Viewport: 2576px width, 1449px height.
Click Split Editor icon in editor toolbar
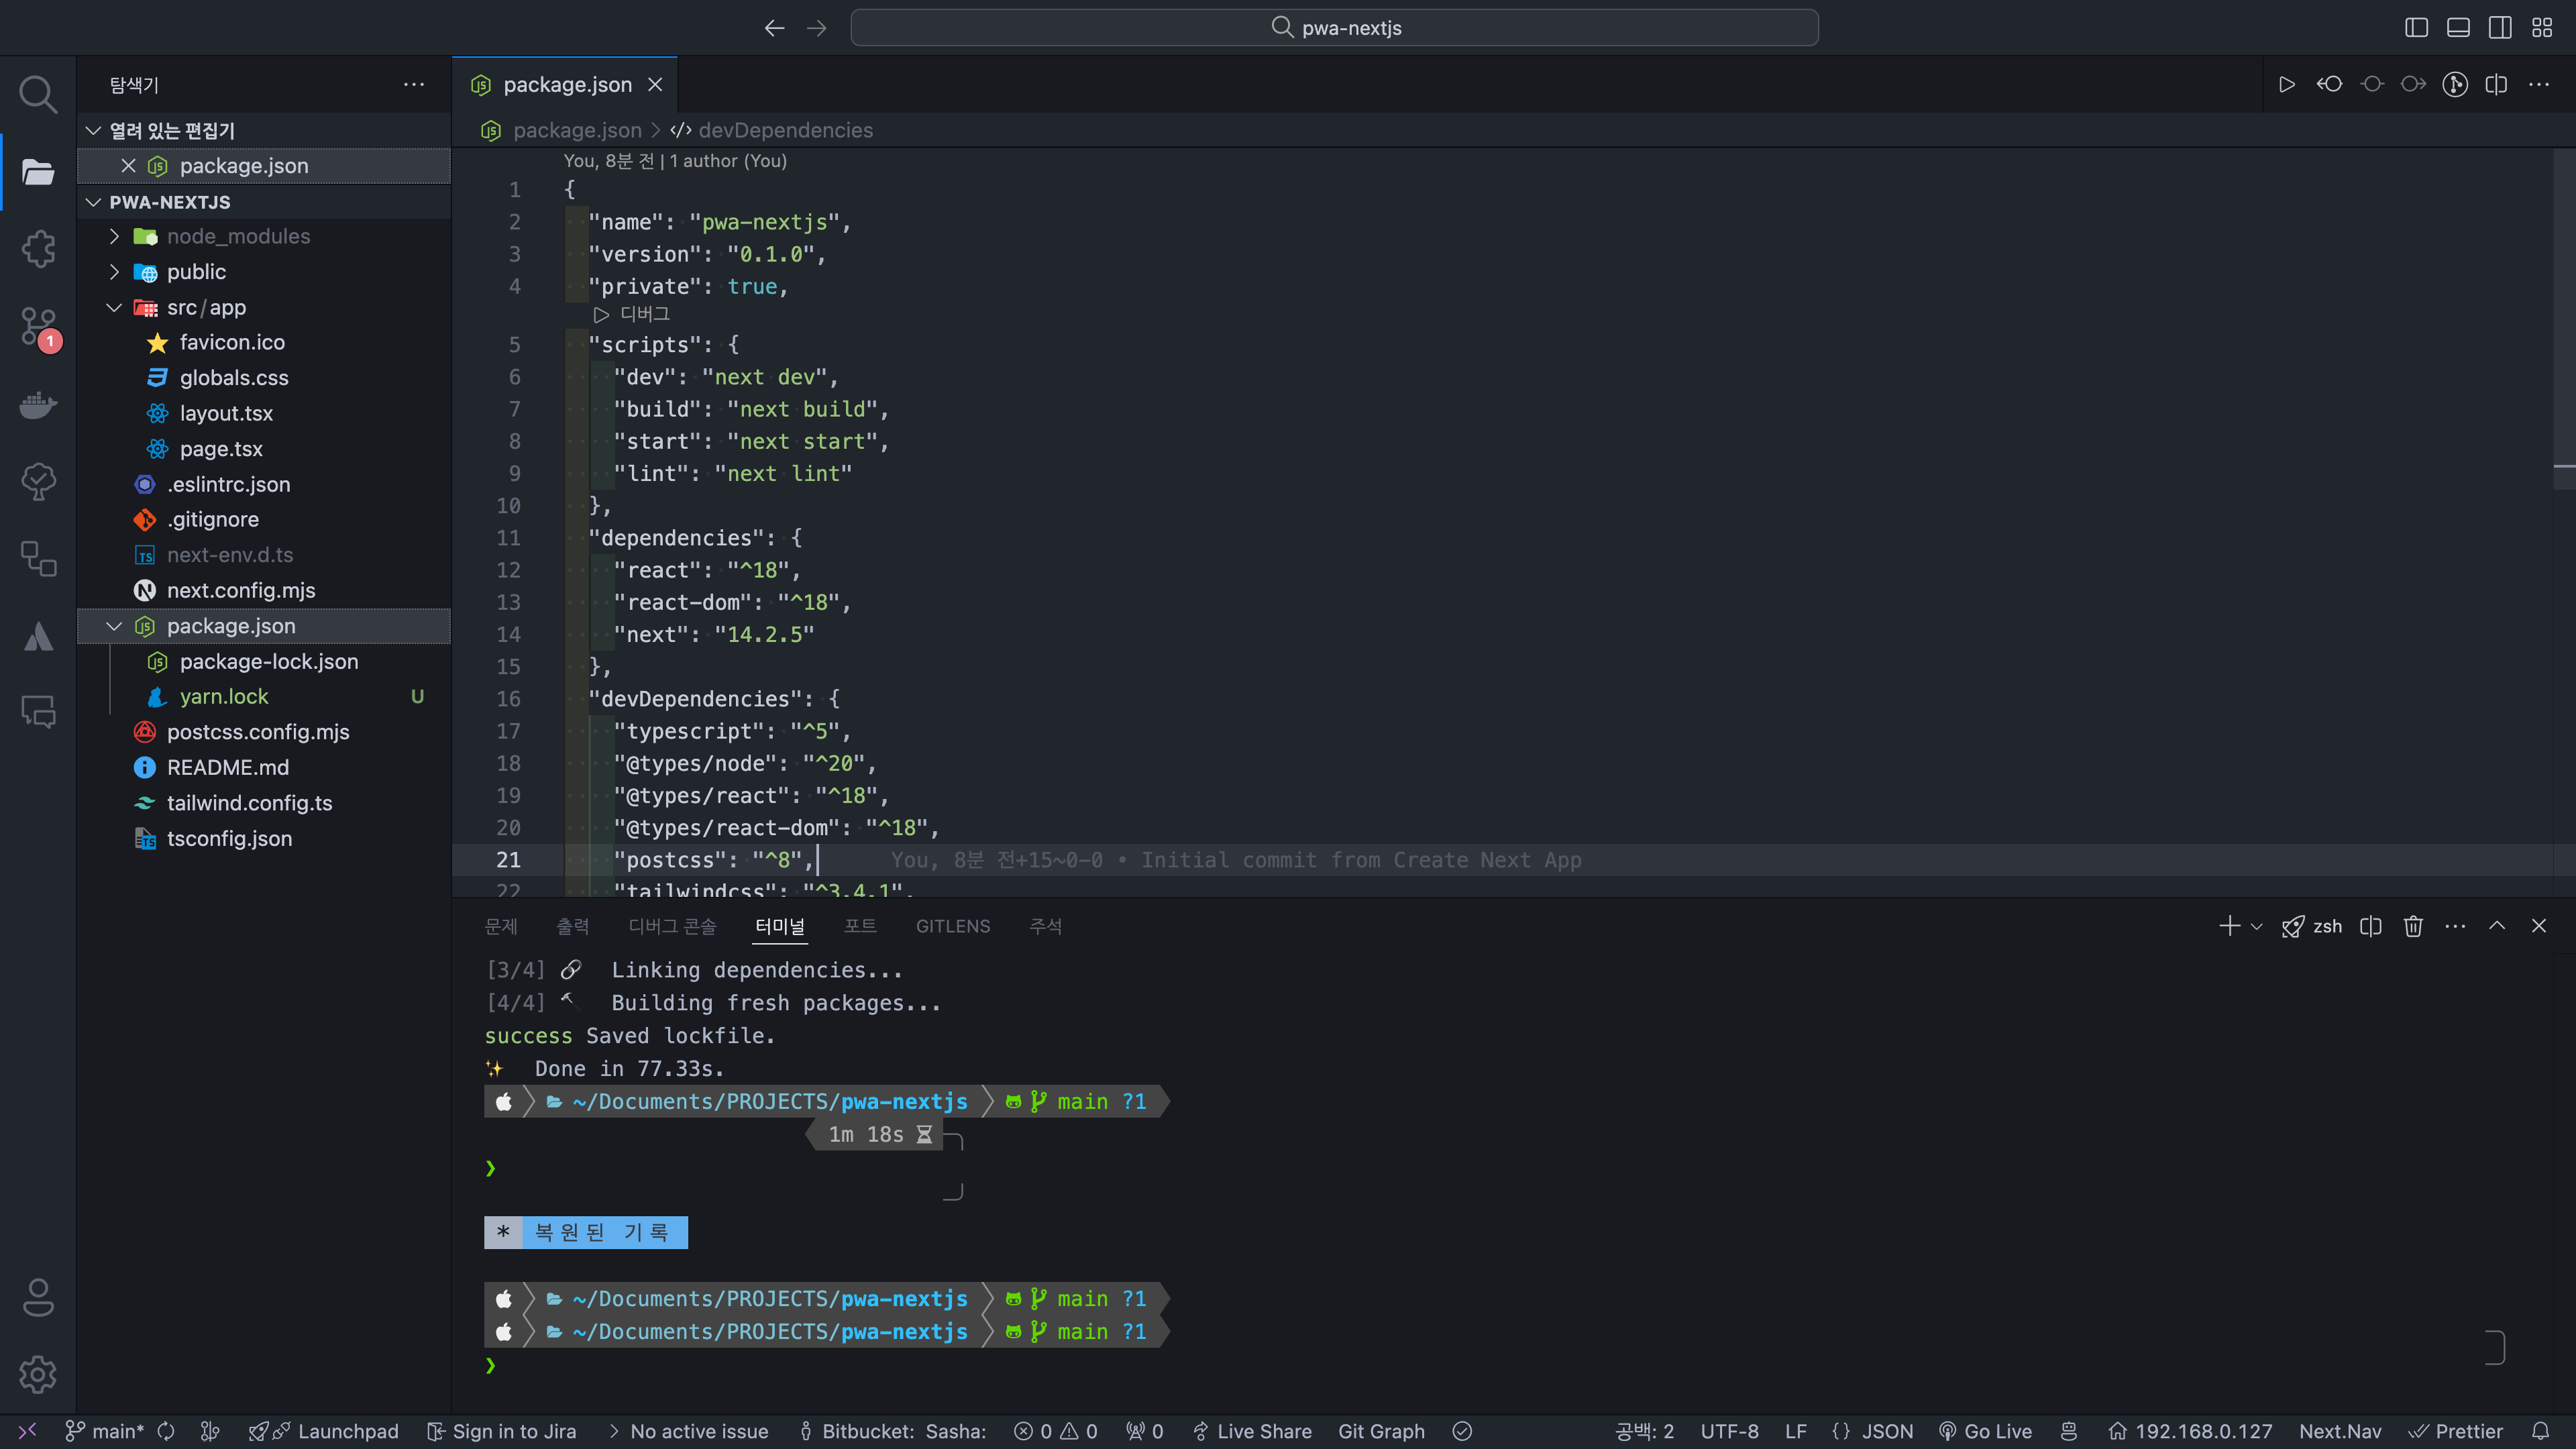[2496, 85]
